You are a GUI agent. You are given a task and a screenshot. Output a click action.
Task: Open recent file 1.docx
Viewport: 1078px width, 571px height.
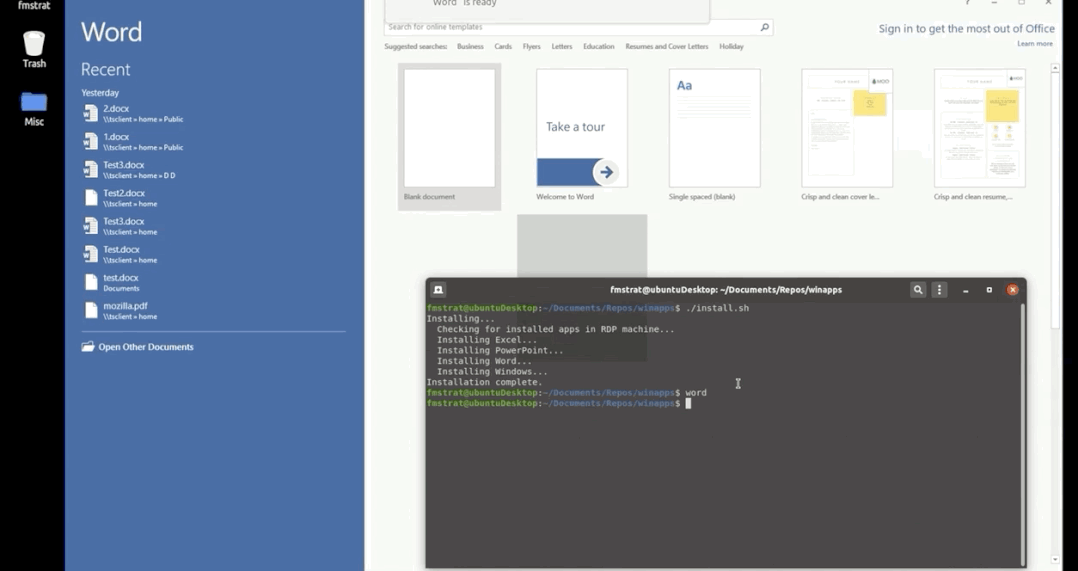coord(213,142)
